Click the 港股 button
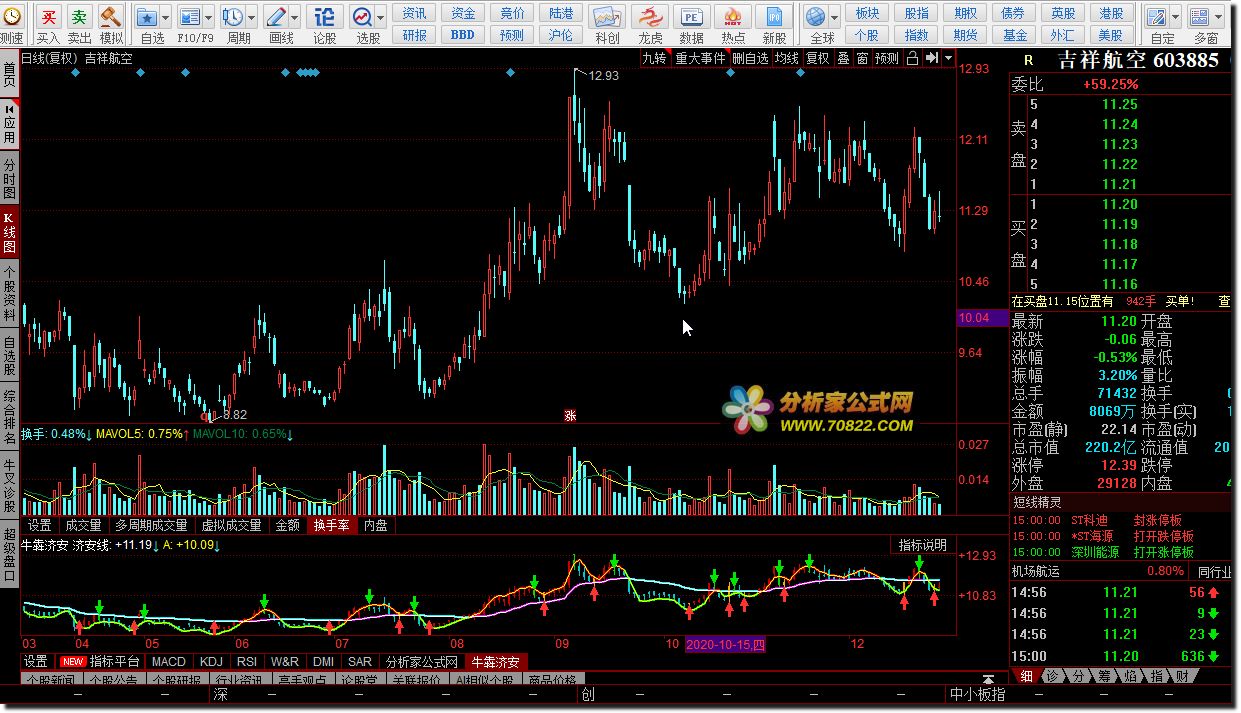Image resolution: width=1241 pixels, height=713 pixels. [1110, 13]
